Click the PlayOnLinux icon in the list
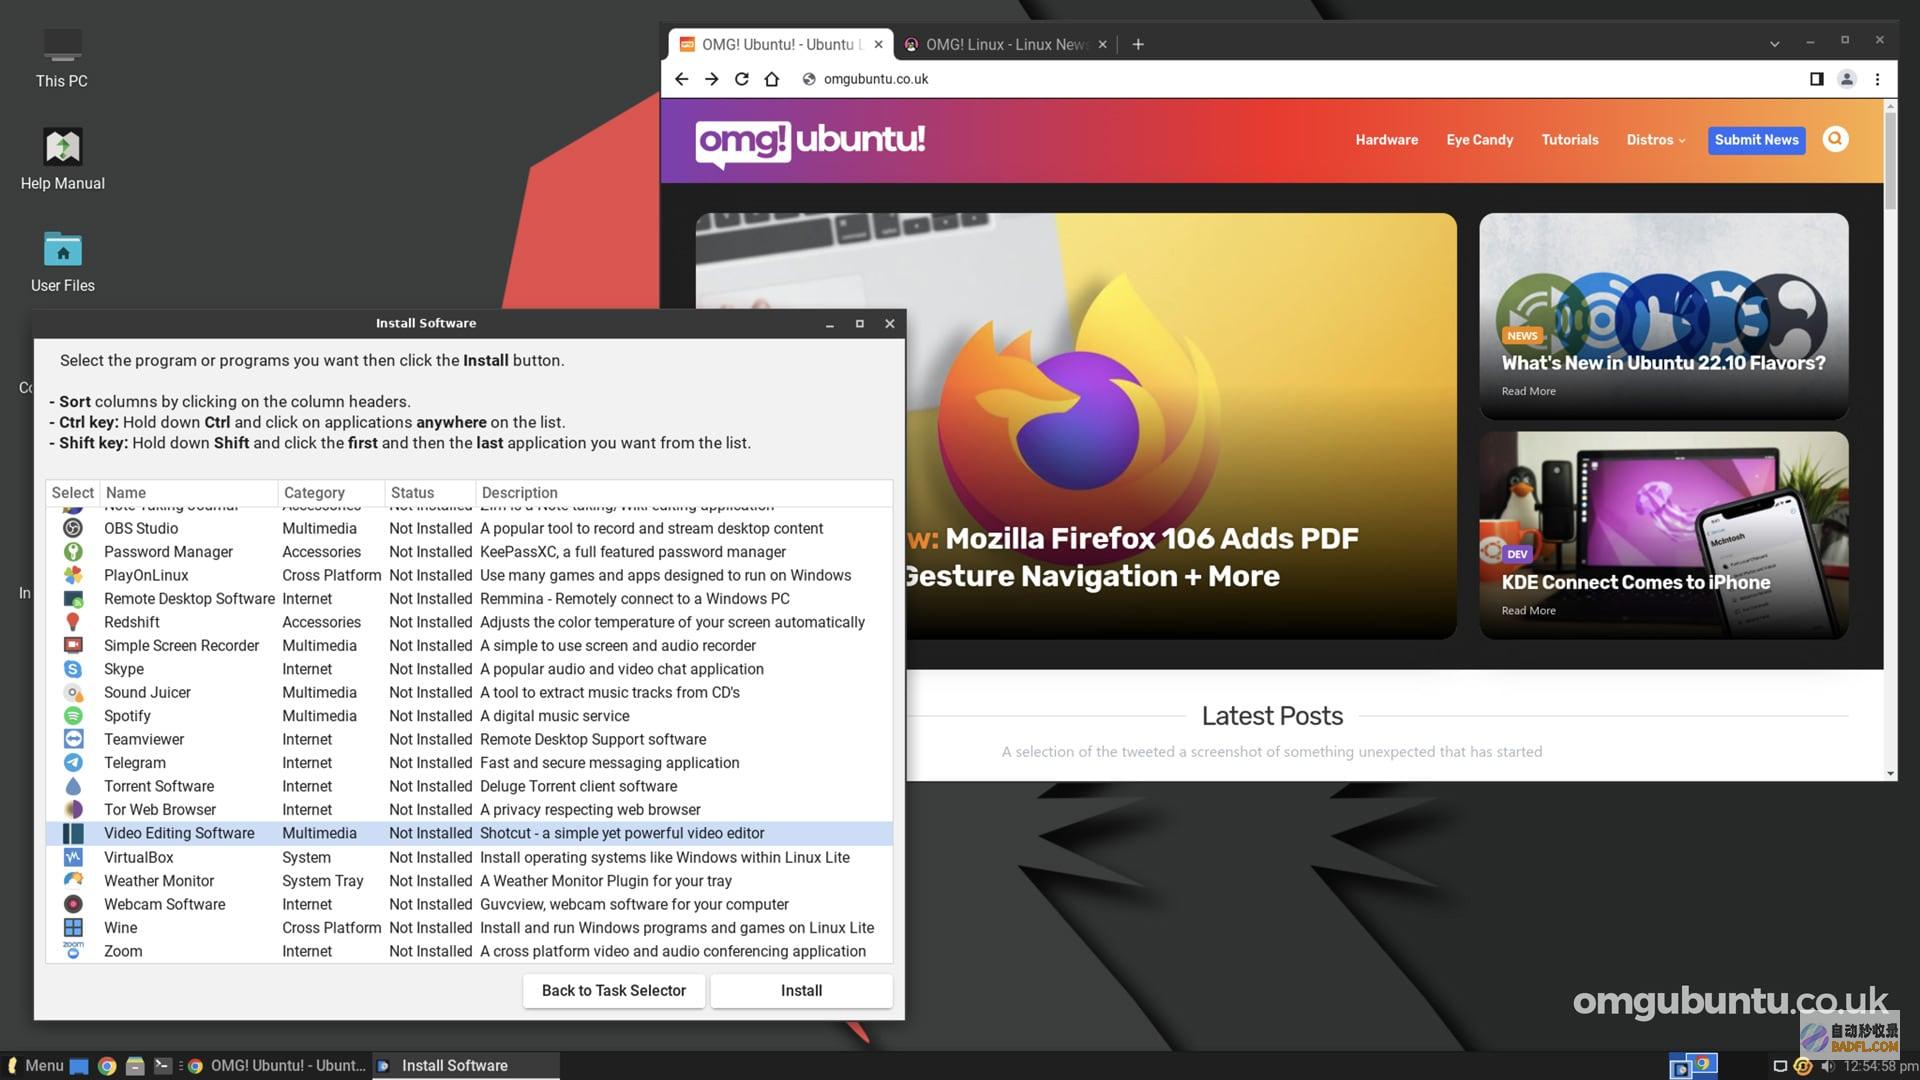Viewport: 1920px width, 1080px height. pos(73,575)
